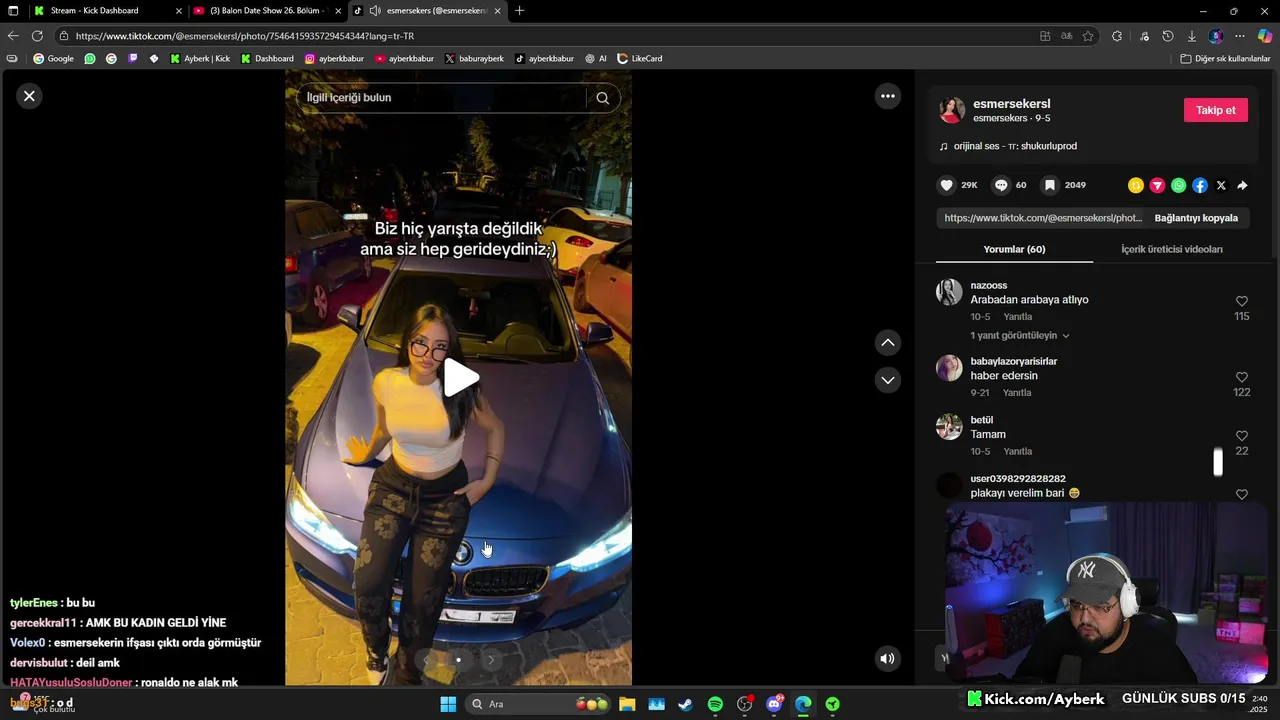Image resolution: width=1280 pixels, height=720 pixels.
Task: Reply to betül via Yanıtla
Action: pyautogui.click(x=1017, y=452)
